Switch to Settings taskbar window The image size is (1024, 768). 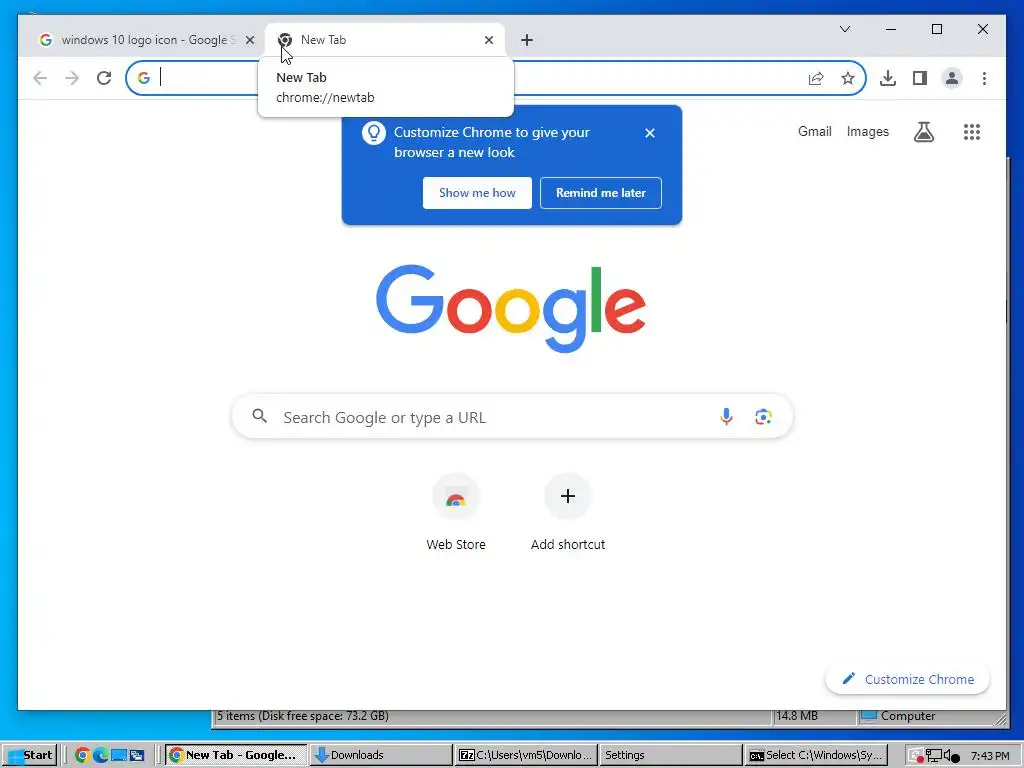click(x=671, y=756)
